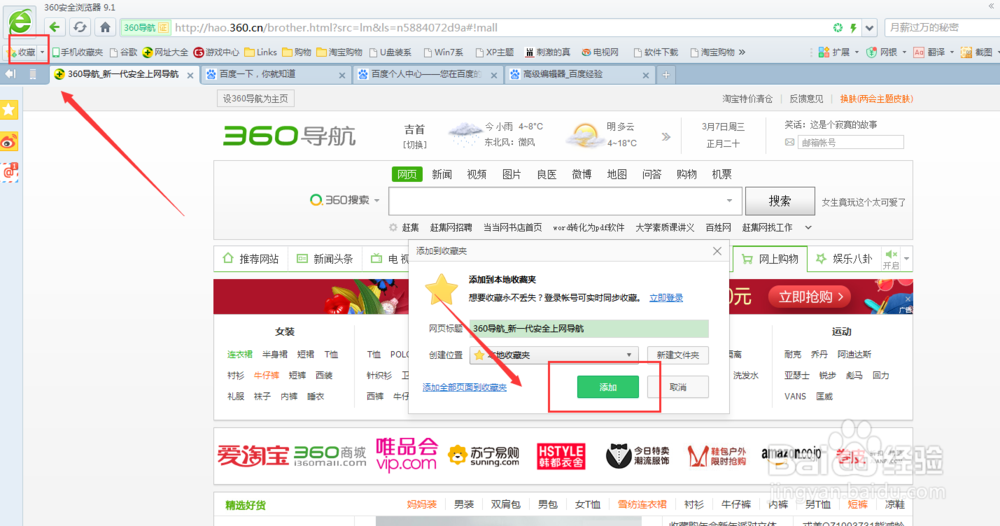Click the green lightning speed-mode icon
Viewport: 1000px width, 526px height.
(853, 27)
